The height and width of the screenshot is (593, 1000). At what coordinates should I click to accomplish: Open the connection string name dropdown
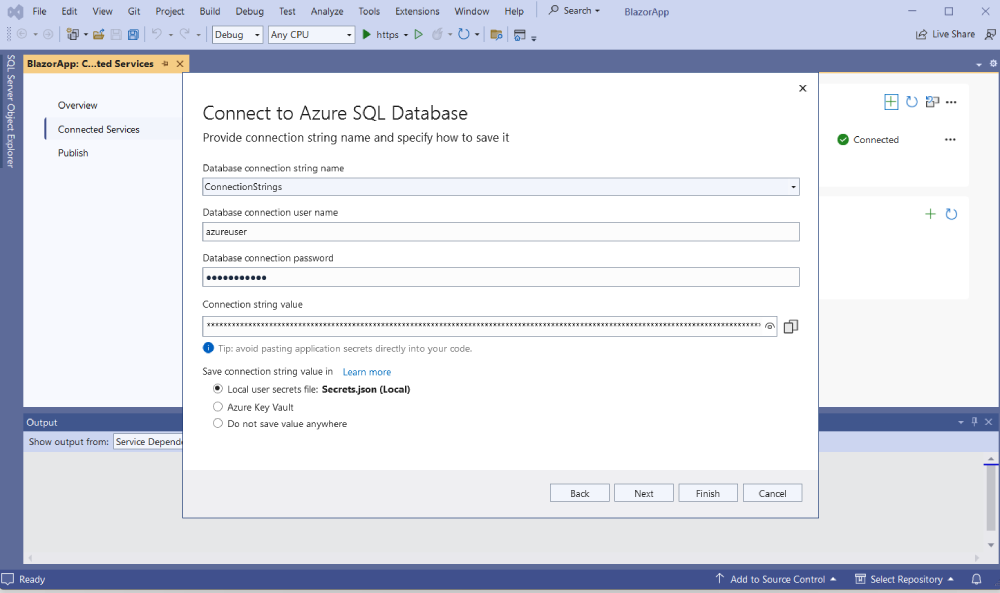(793, 187)
